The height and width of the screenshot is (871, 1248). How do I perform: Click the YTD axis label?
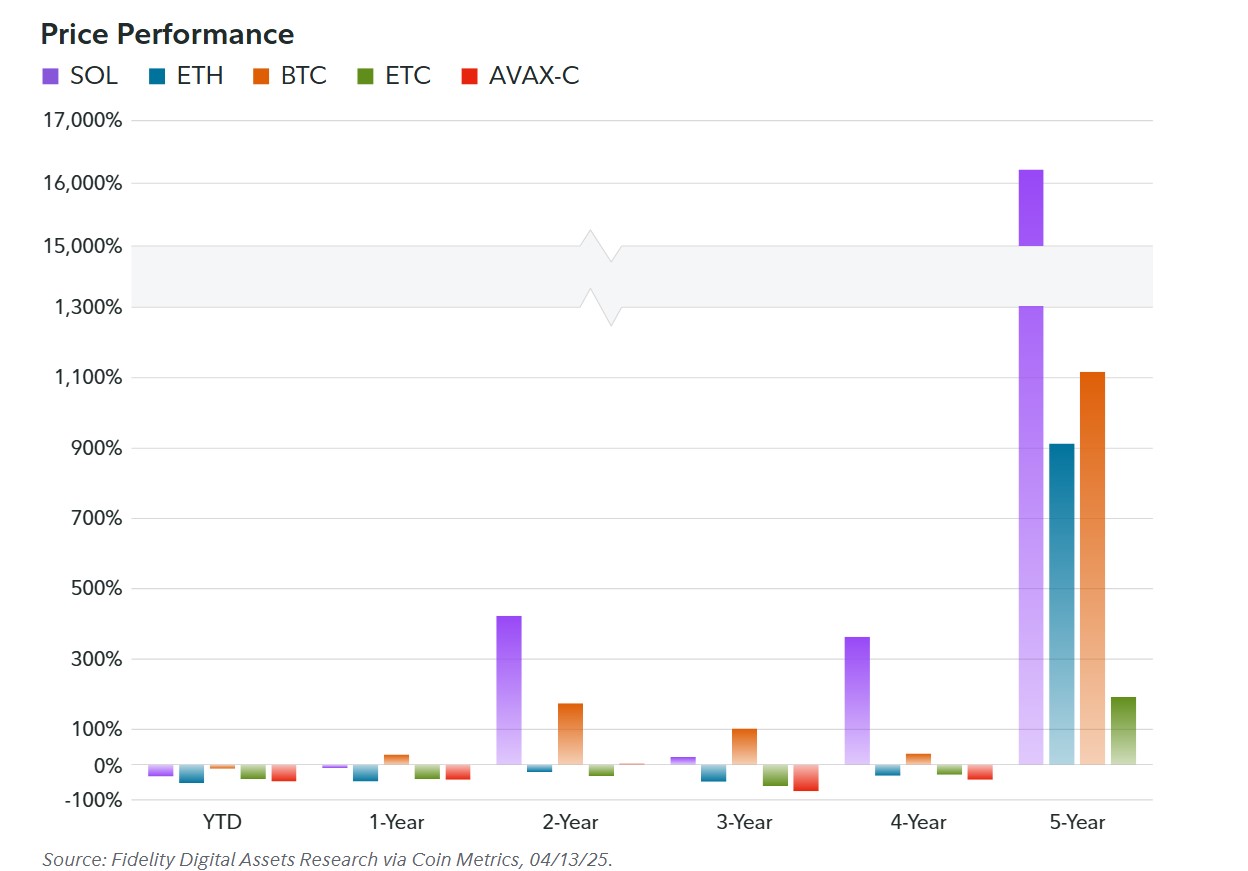[x=222, y=822]
